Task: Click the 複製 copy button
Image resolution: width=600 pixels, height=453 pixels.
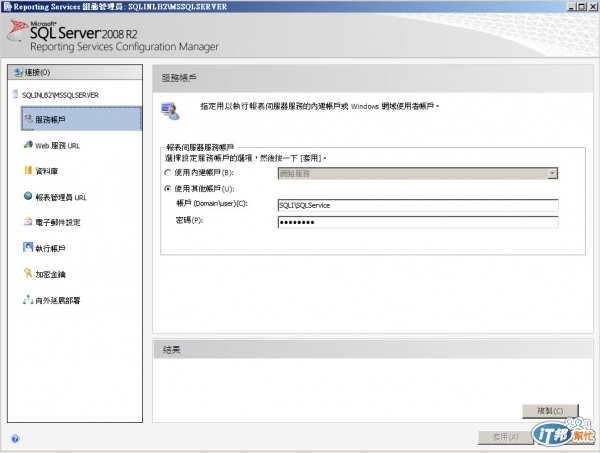Action: click(550, 411)
